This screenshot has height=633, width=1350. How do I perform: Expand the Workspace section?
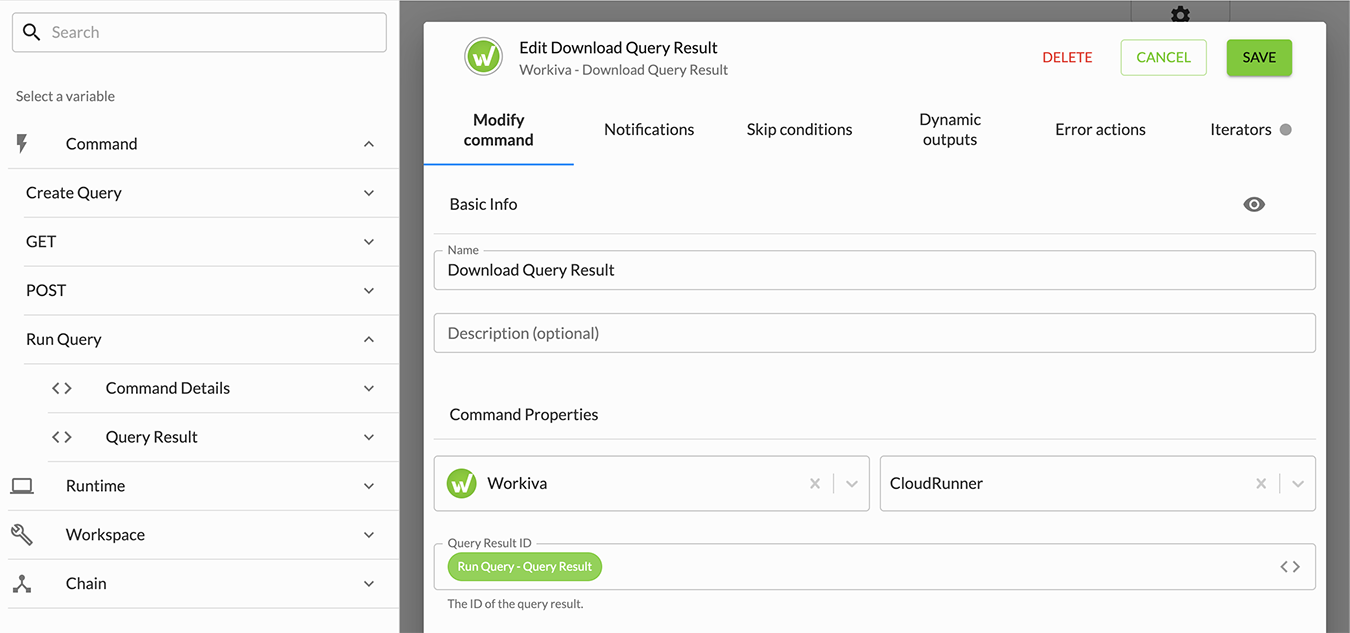[369, 535]
